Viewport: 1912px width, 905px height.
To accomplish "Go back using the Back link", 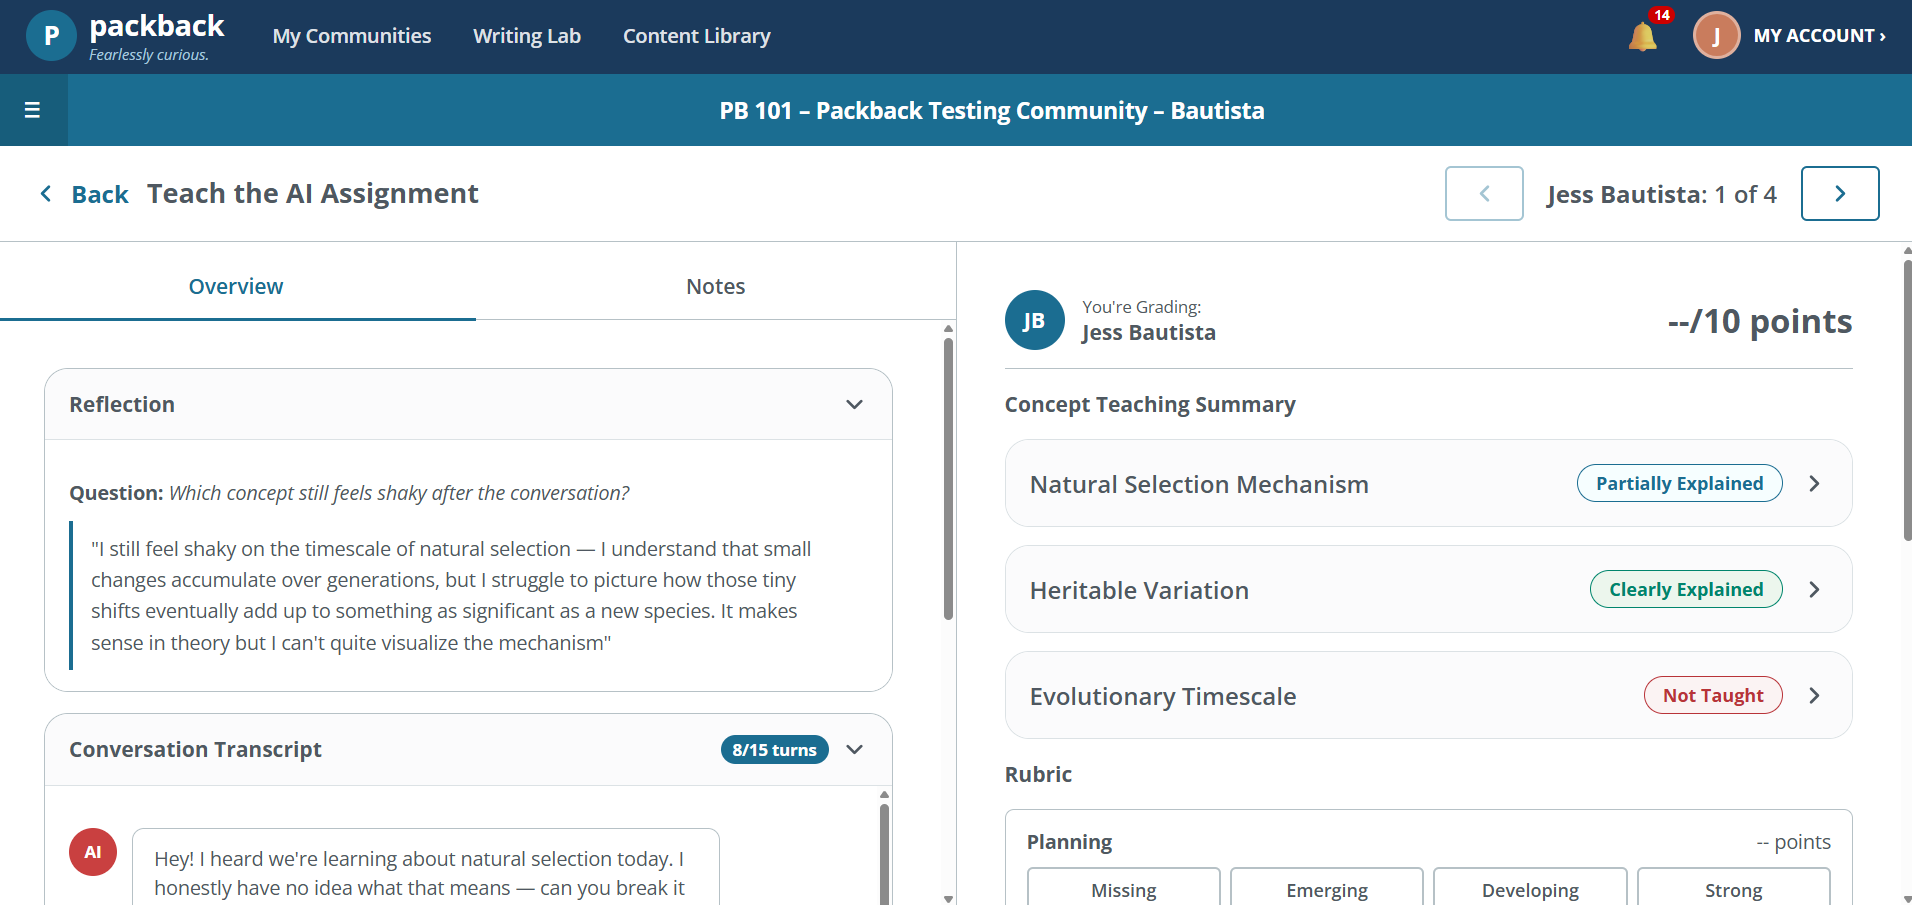I will coord(84,194).
